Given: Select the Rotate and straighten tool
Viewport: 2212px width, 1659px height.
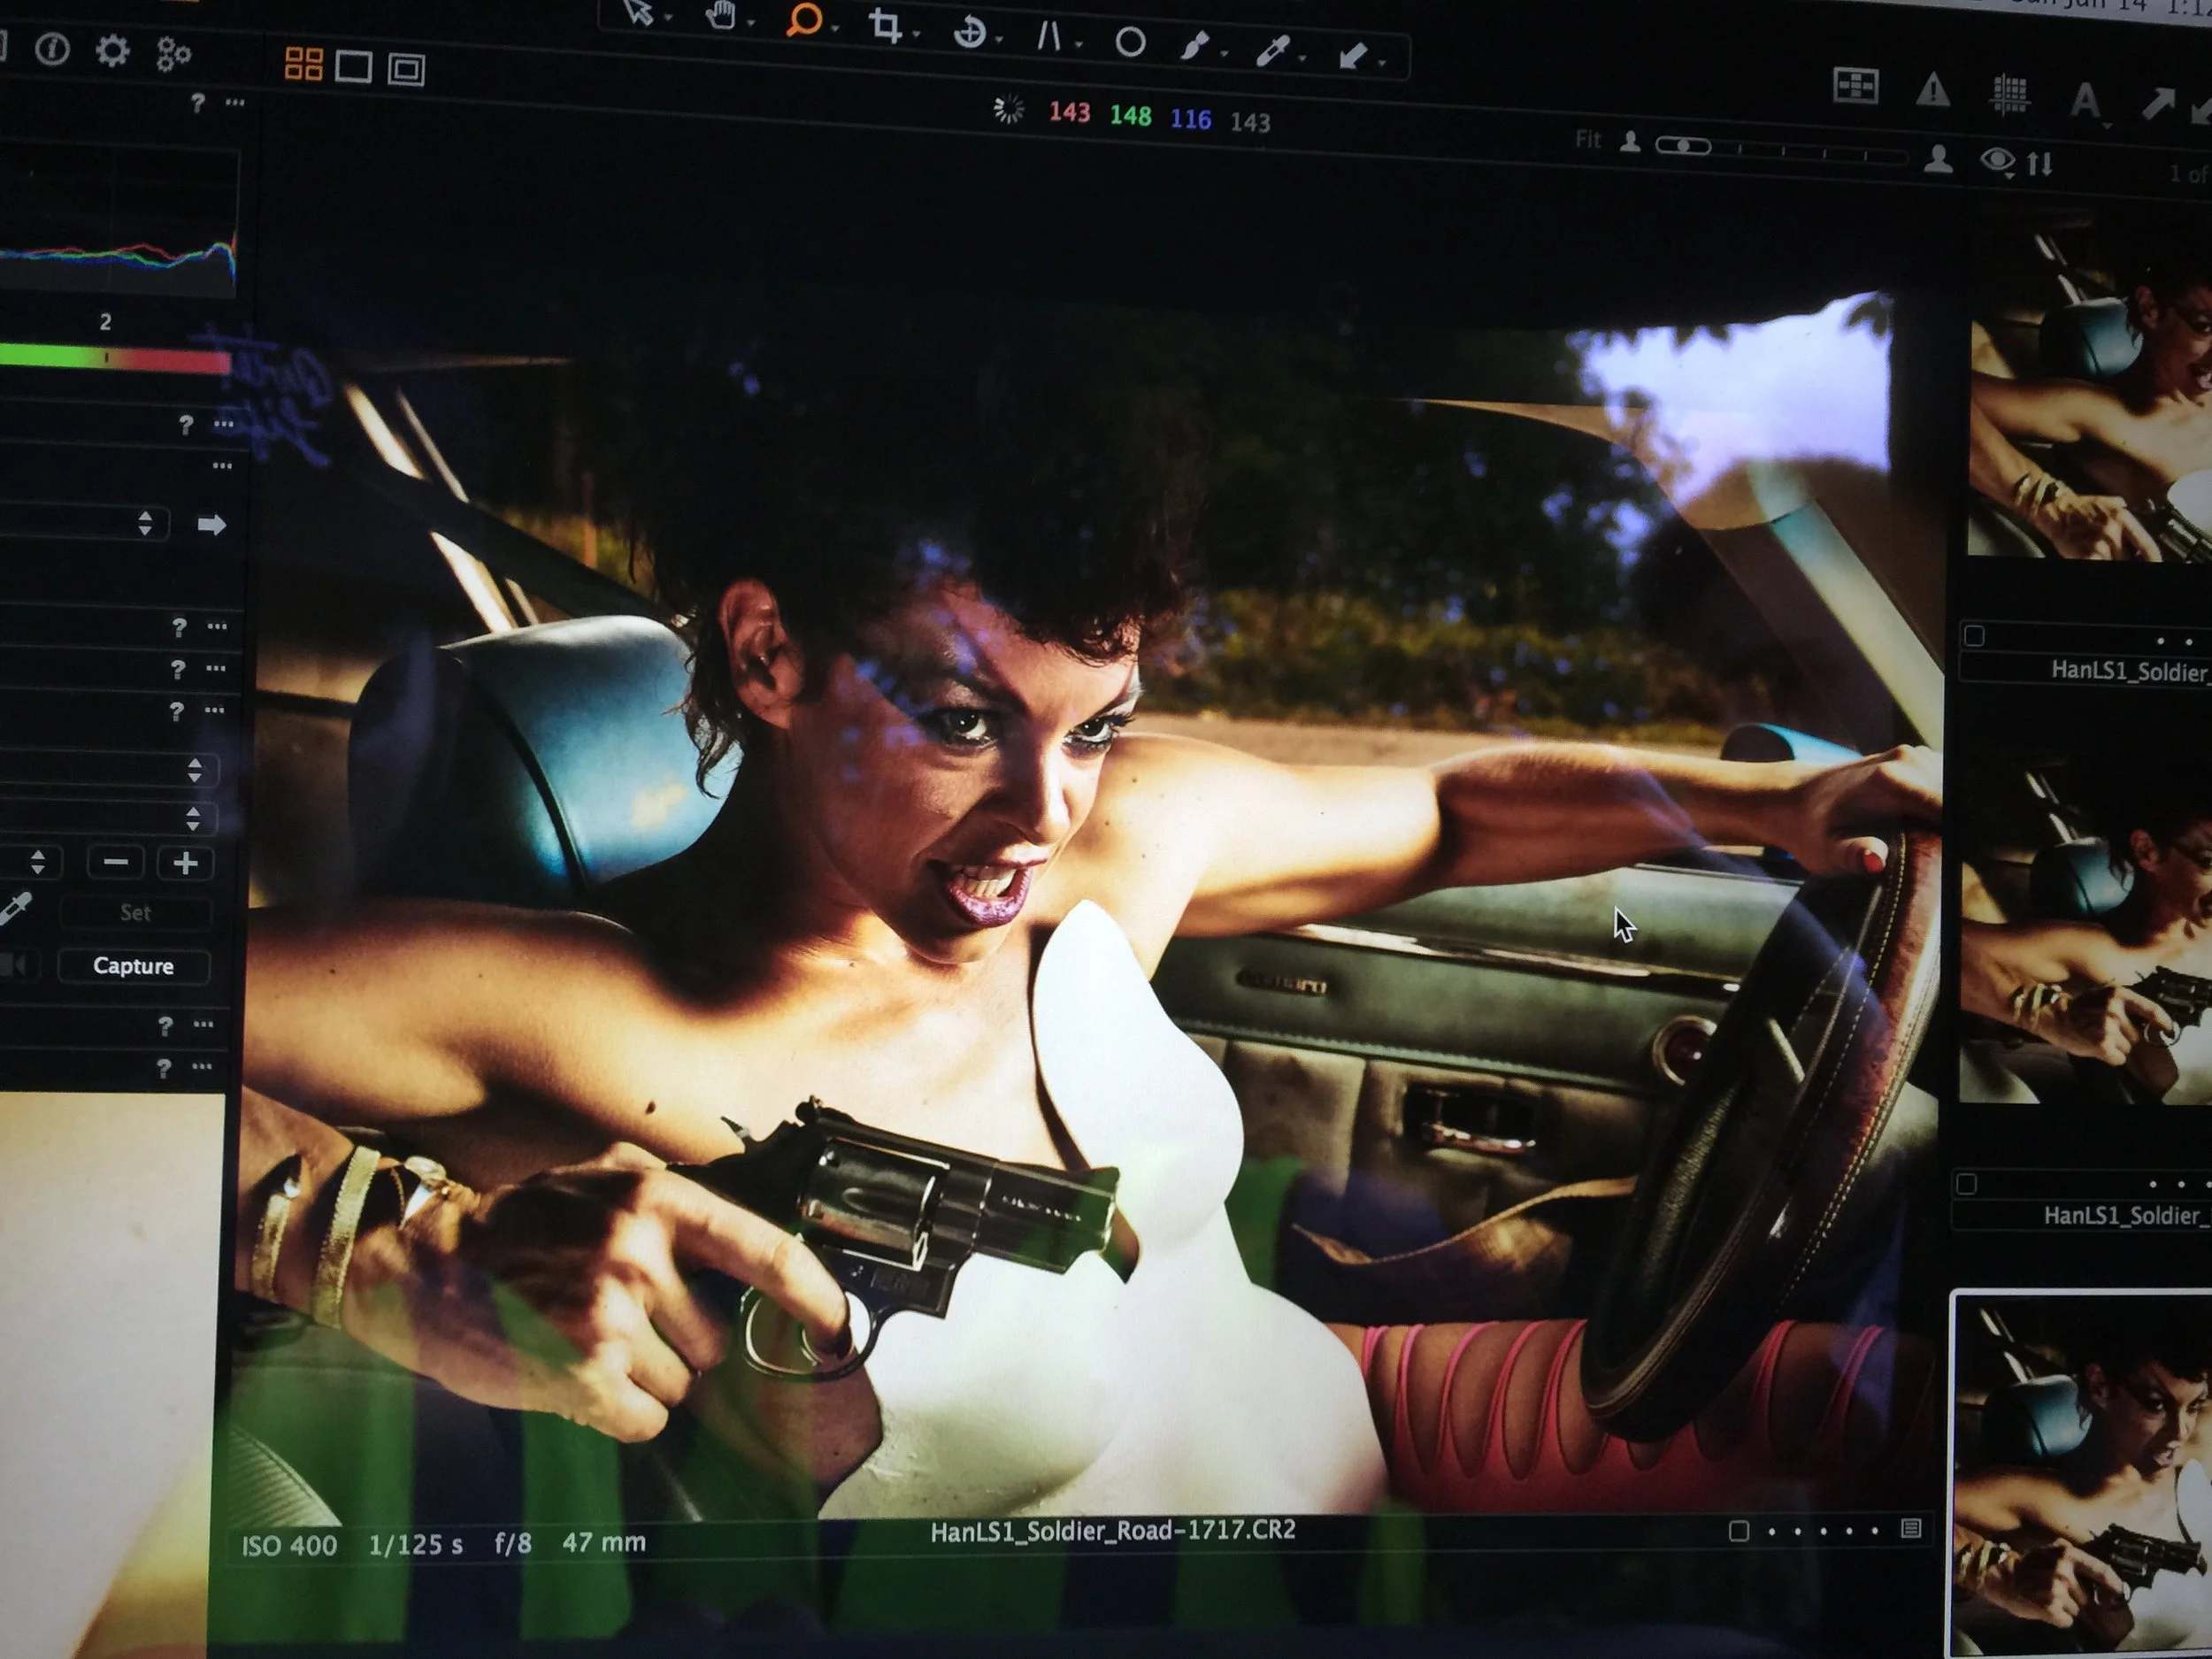Looking at the screenshot, I should 968,32.
